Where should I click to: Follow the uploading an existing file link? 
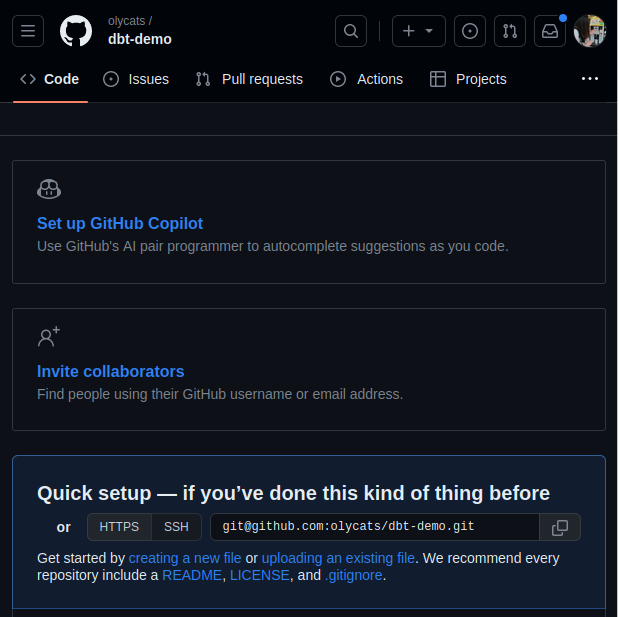point(338,558)
